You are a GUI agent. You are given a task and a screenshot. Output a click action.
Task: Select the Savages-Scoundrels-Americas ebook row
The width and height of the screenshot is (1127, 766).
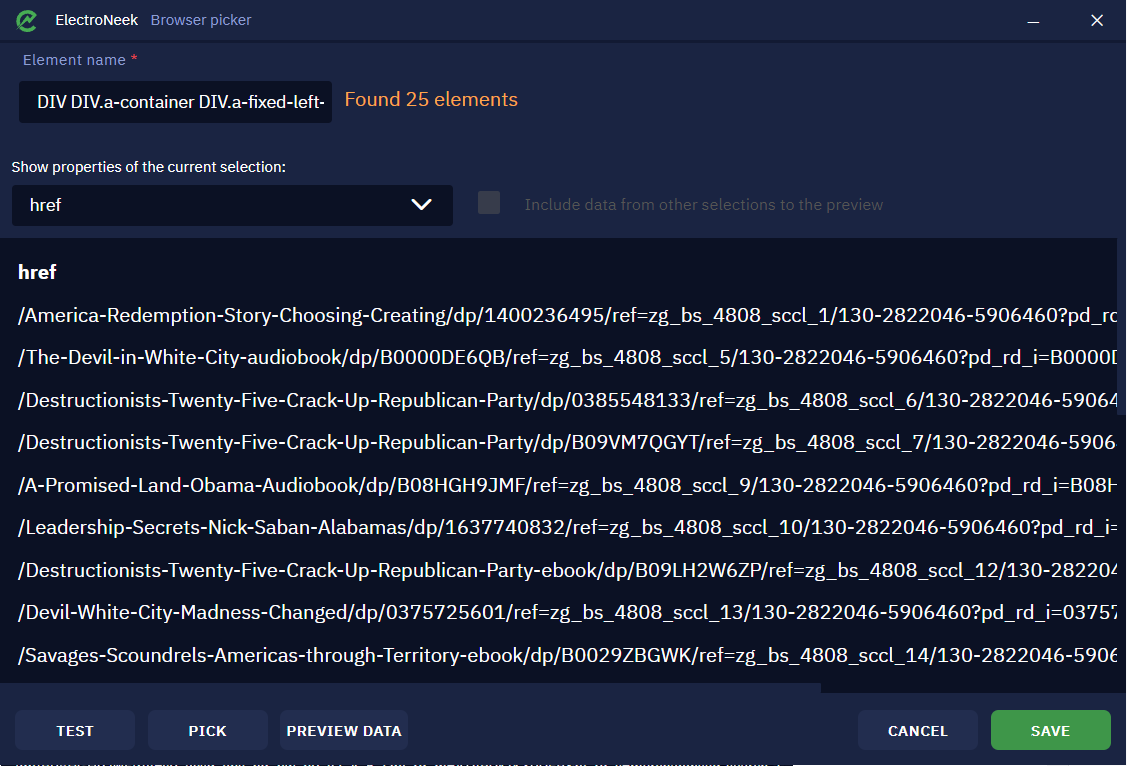coord(566,655)
